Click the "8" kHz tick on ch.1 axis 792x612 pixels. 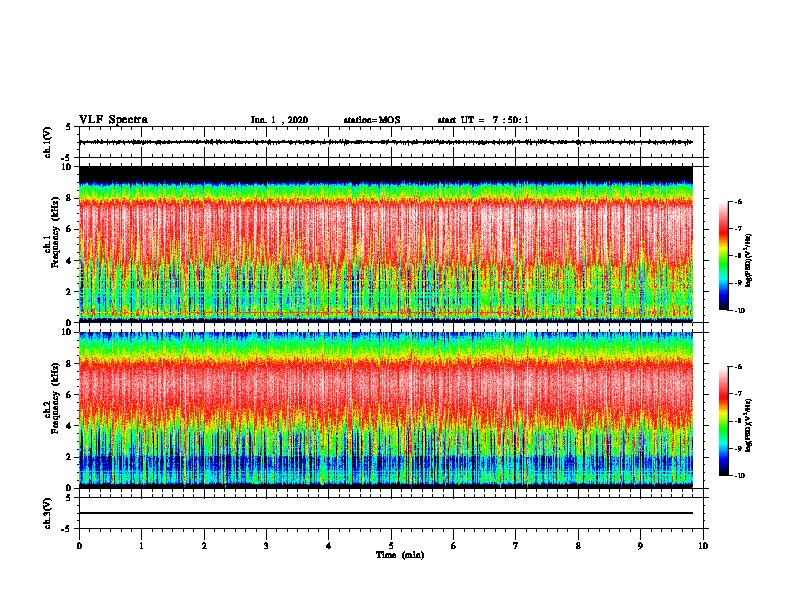click(69, 198)
